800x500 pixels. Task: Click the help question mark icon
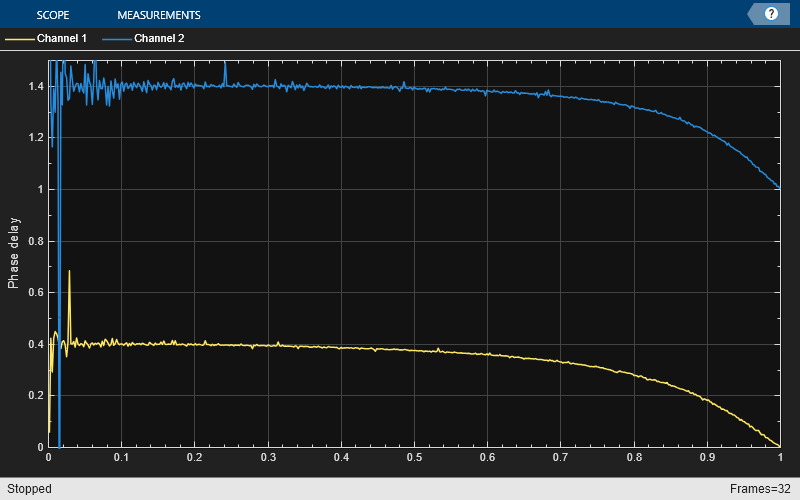click(771, 14)
